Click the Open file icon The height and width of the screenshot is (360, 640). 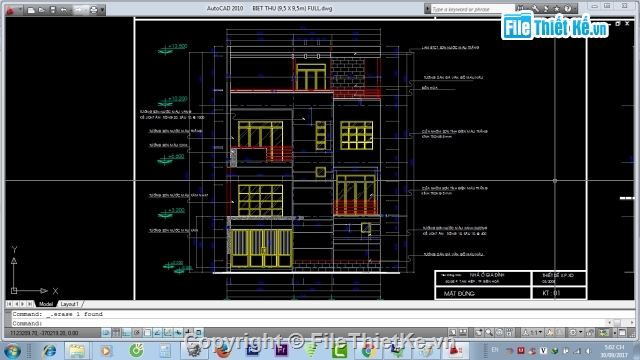pos(42,10)
